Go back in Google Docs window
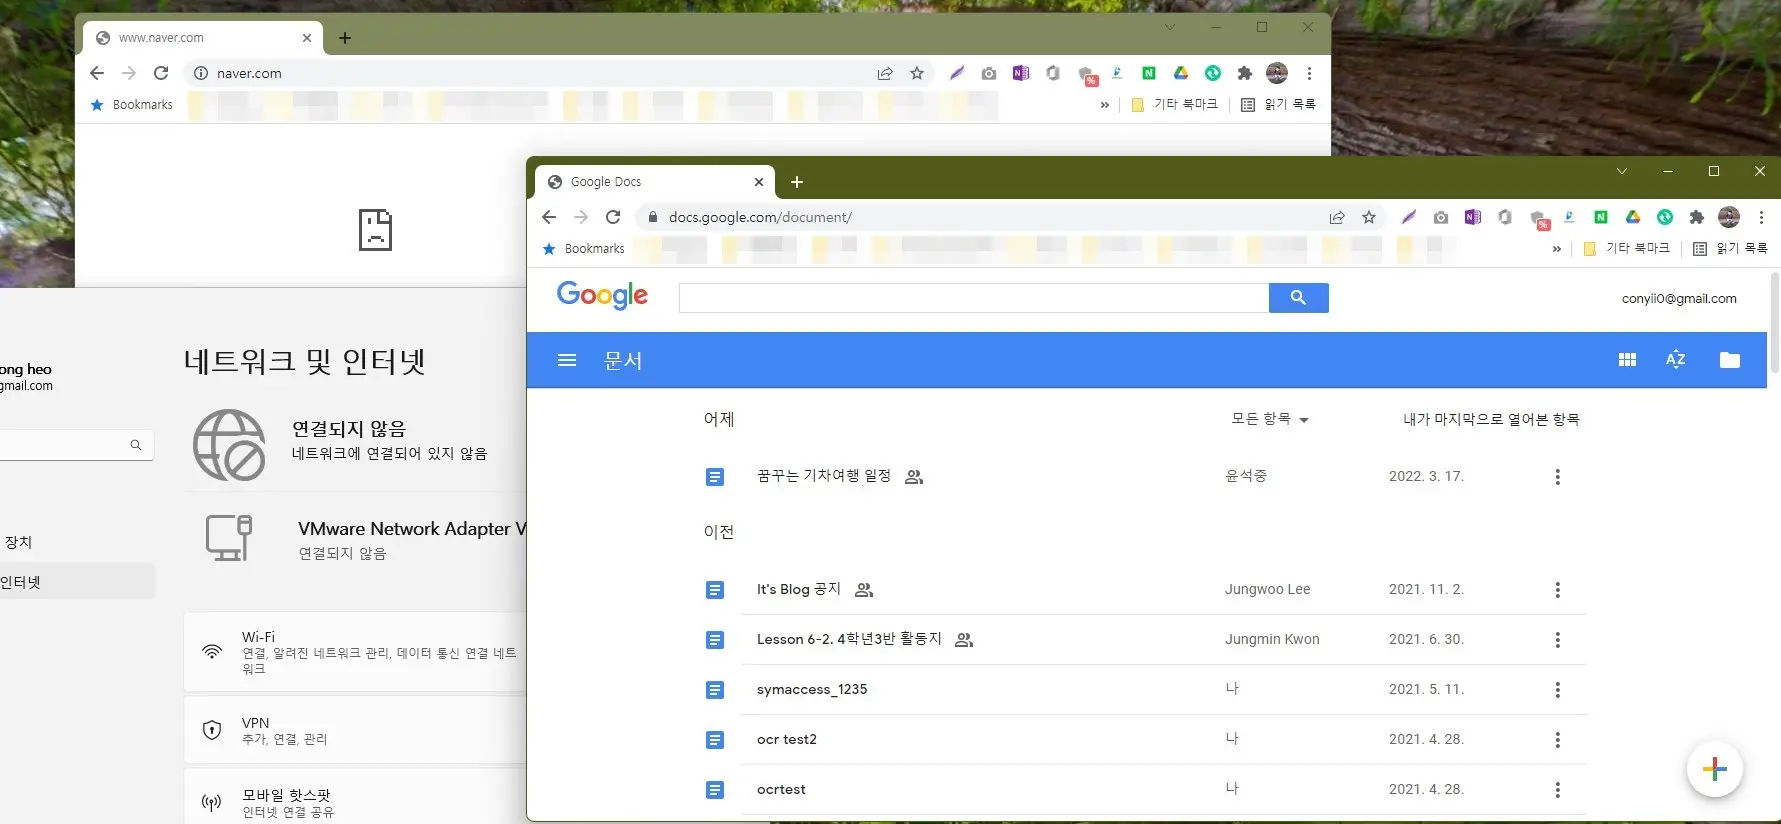Viewport: 1781px width, 824px height. pos(549,217)
